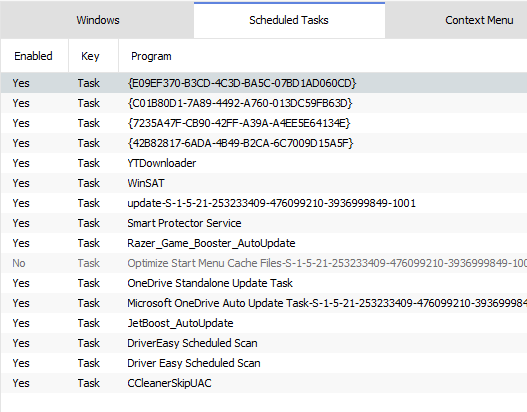The height and width of the screenshot is (412, 527).
Task: Select the CCleanerSkipUAC task
Action: pyautogui.click(x=264, y=383)
